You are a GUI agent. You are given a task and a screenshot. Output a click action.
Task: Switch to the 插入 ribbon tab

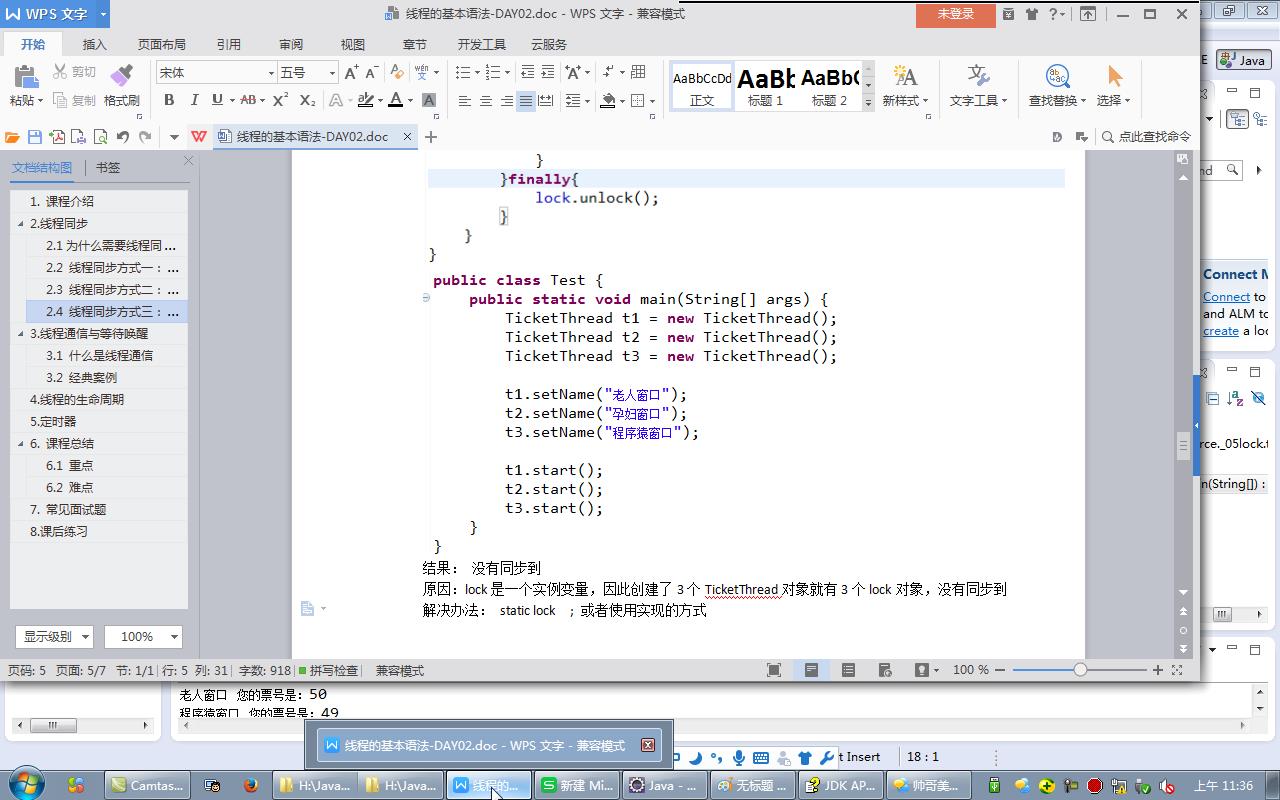pyautogui.click(x=94, y=44)
